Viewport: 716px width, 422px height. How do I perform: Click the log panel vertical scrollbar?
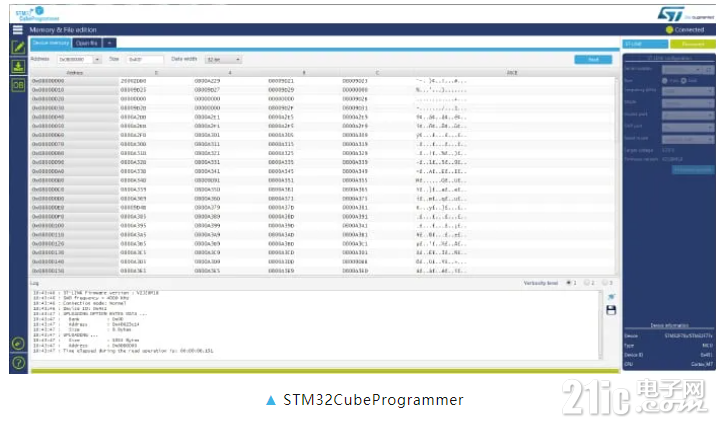coord(600,325)
